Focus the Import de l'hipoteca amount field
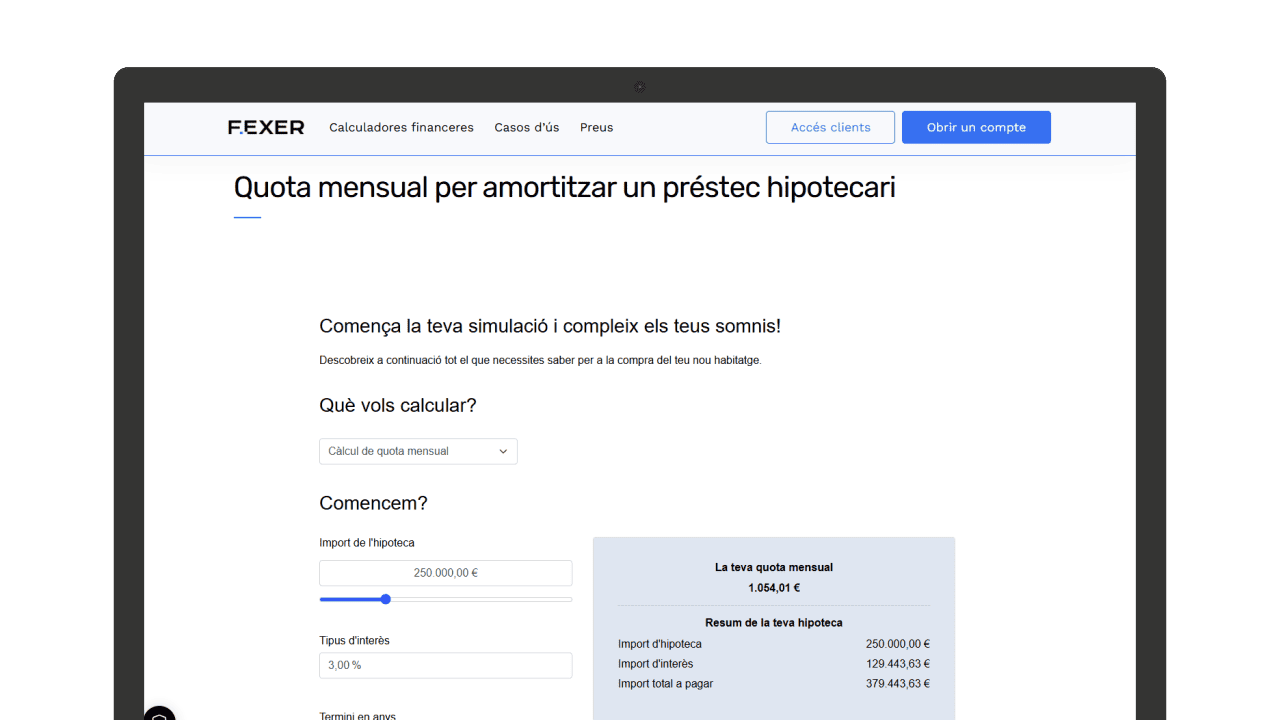 (x=445, y=573)
